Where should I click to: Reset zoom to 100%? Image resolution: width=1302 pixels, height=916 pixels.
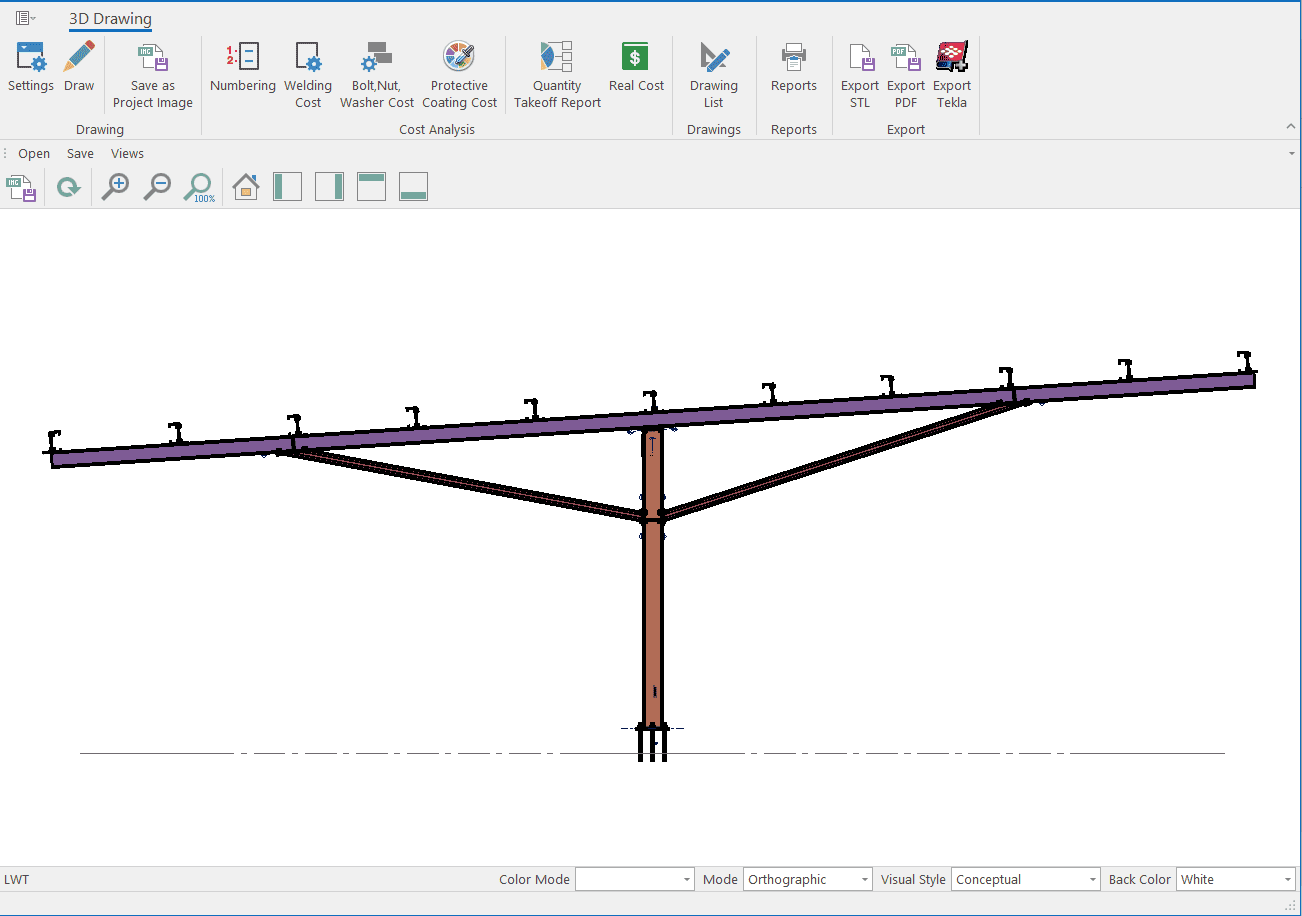[x=199, y=187]
